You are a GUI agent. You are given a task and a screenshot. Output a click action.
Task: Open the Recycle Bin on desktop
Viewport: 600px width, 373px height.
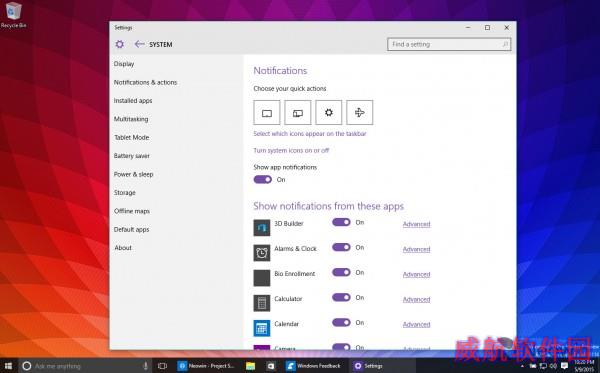tap(13, 15)
